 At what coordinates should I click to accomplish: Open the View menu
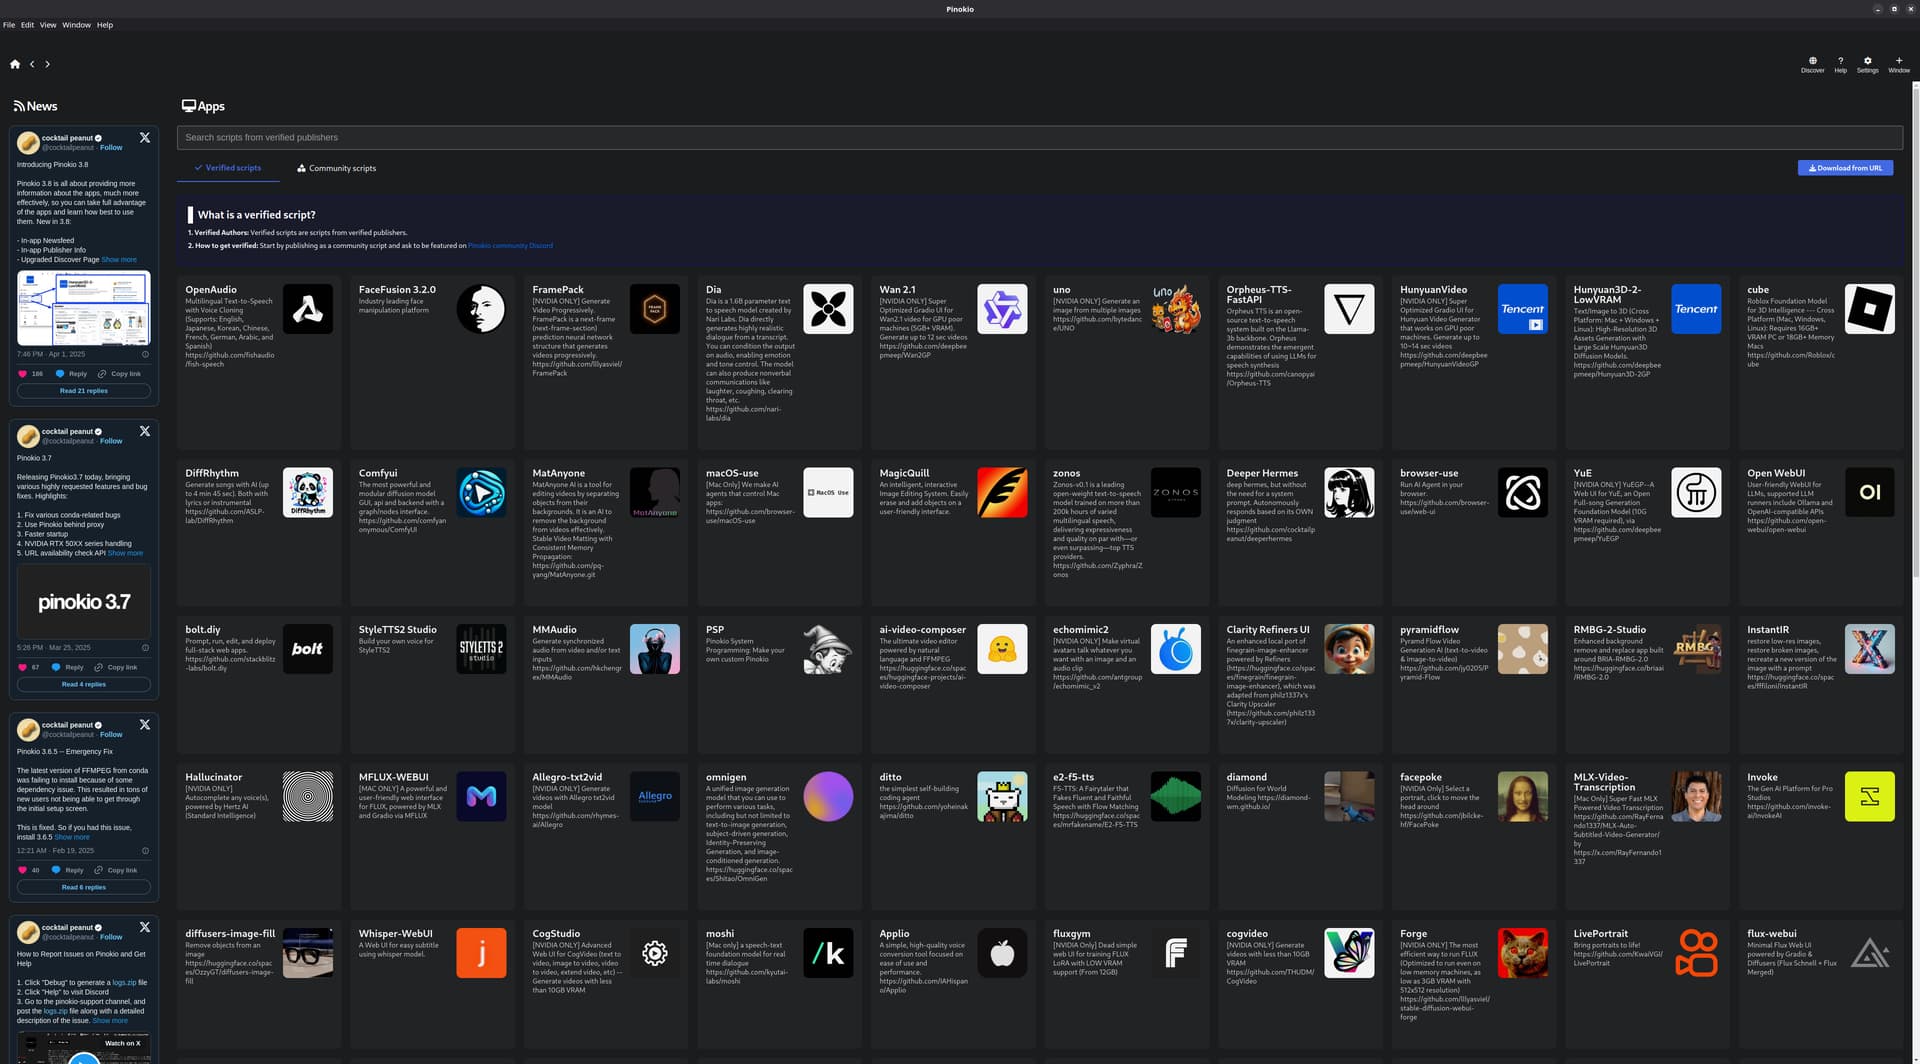(x=48, y=25)
